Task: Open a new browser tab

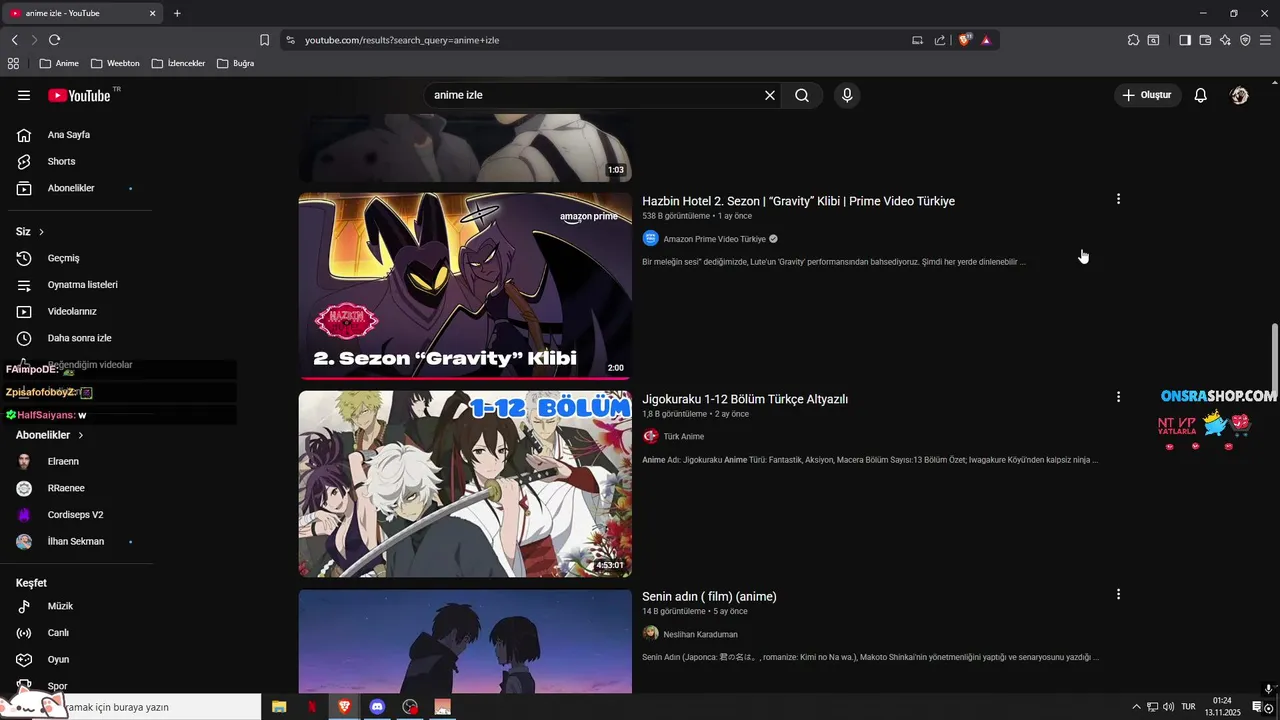Action: click(177, 13)
